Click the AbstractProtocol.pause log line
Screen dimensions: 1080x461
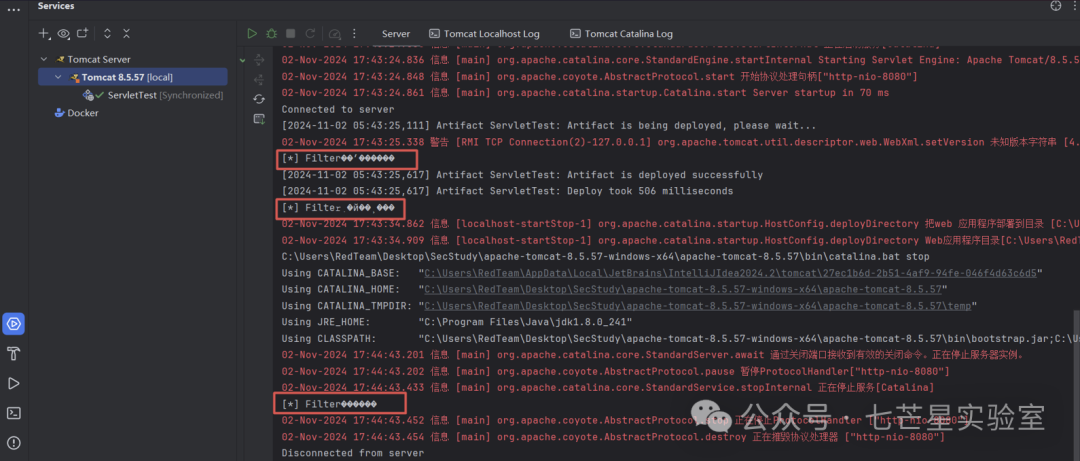pyautogui.click(x=616, y=371)
